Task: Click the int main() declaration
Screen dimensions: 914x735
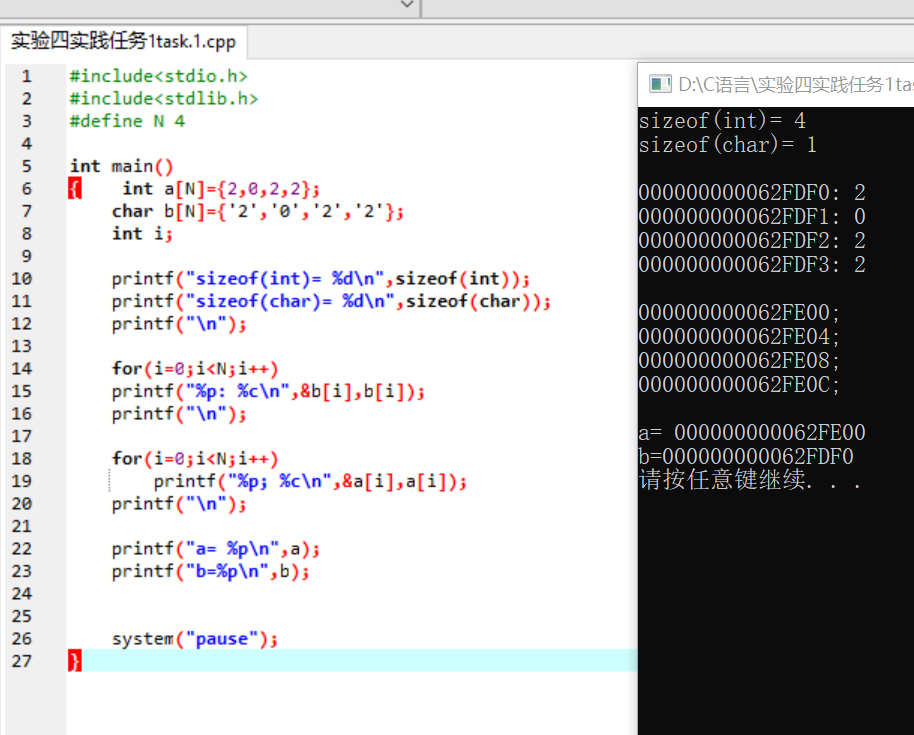Action: (x=122, y=166)
